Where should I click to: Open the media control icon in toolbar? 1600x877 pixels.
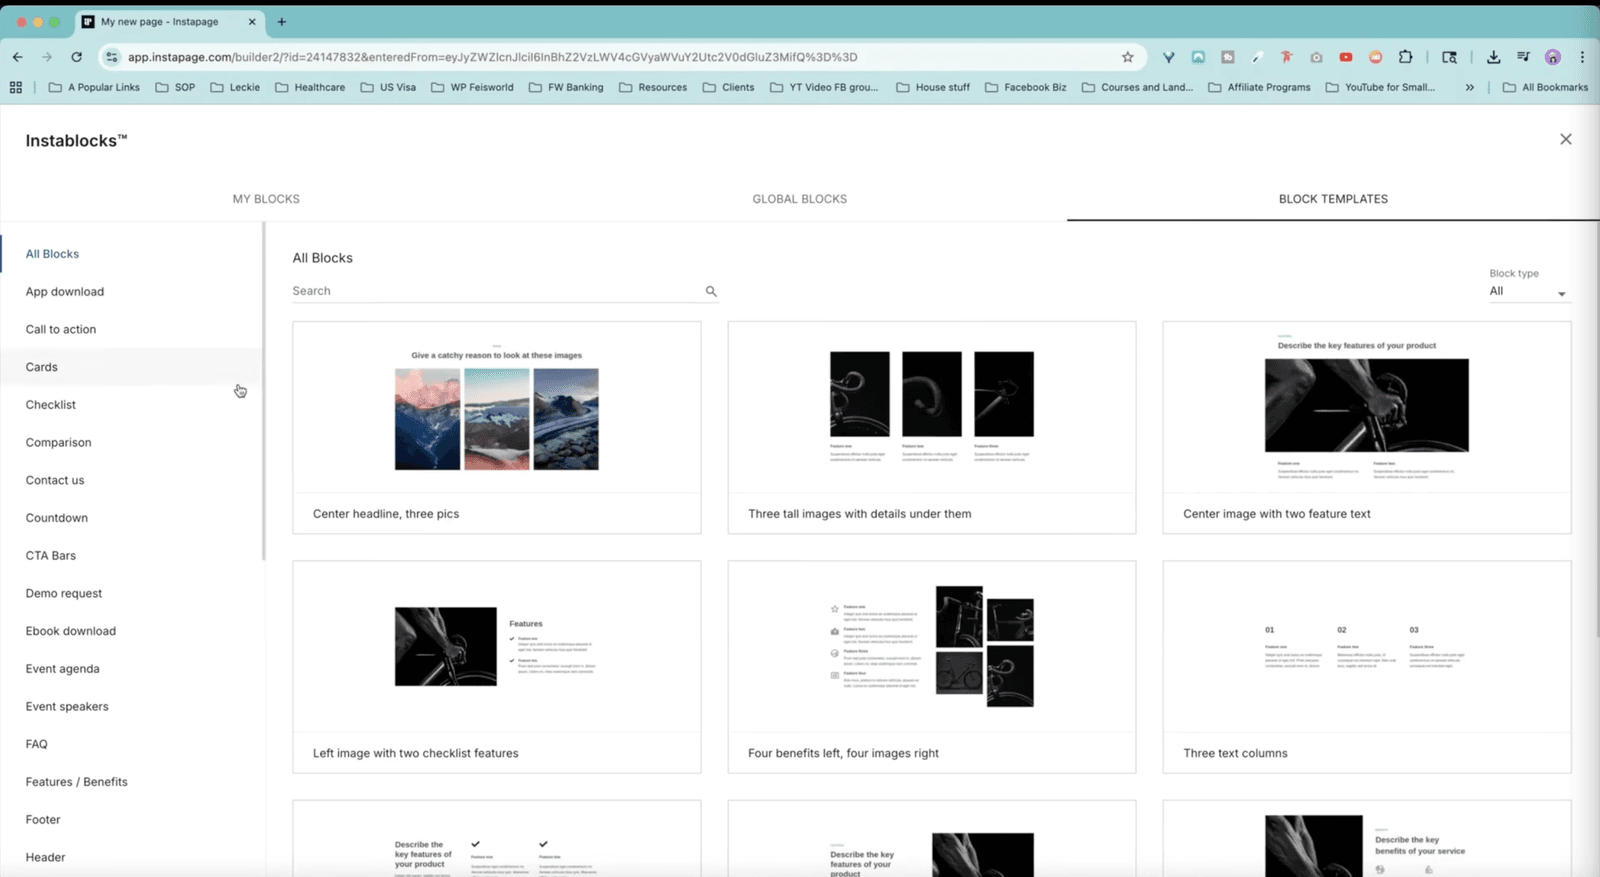[1523, 57]
